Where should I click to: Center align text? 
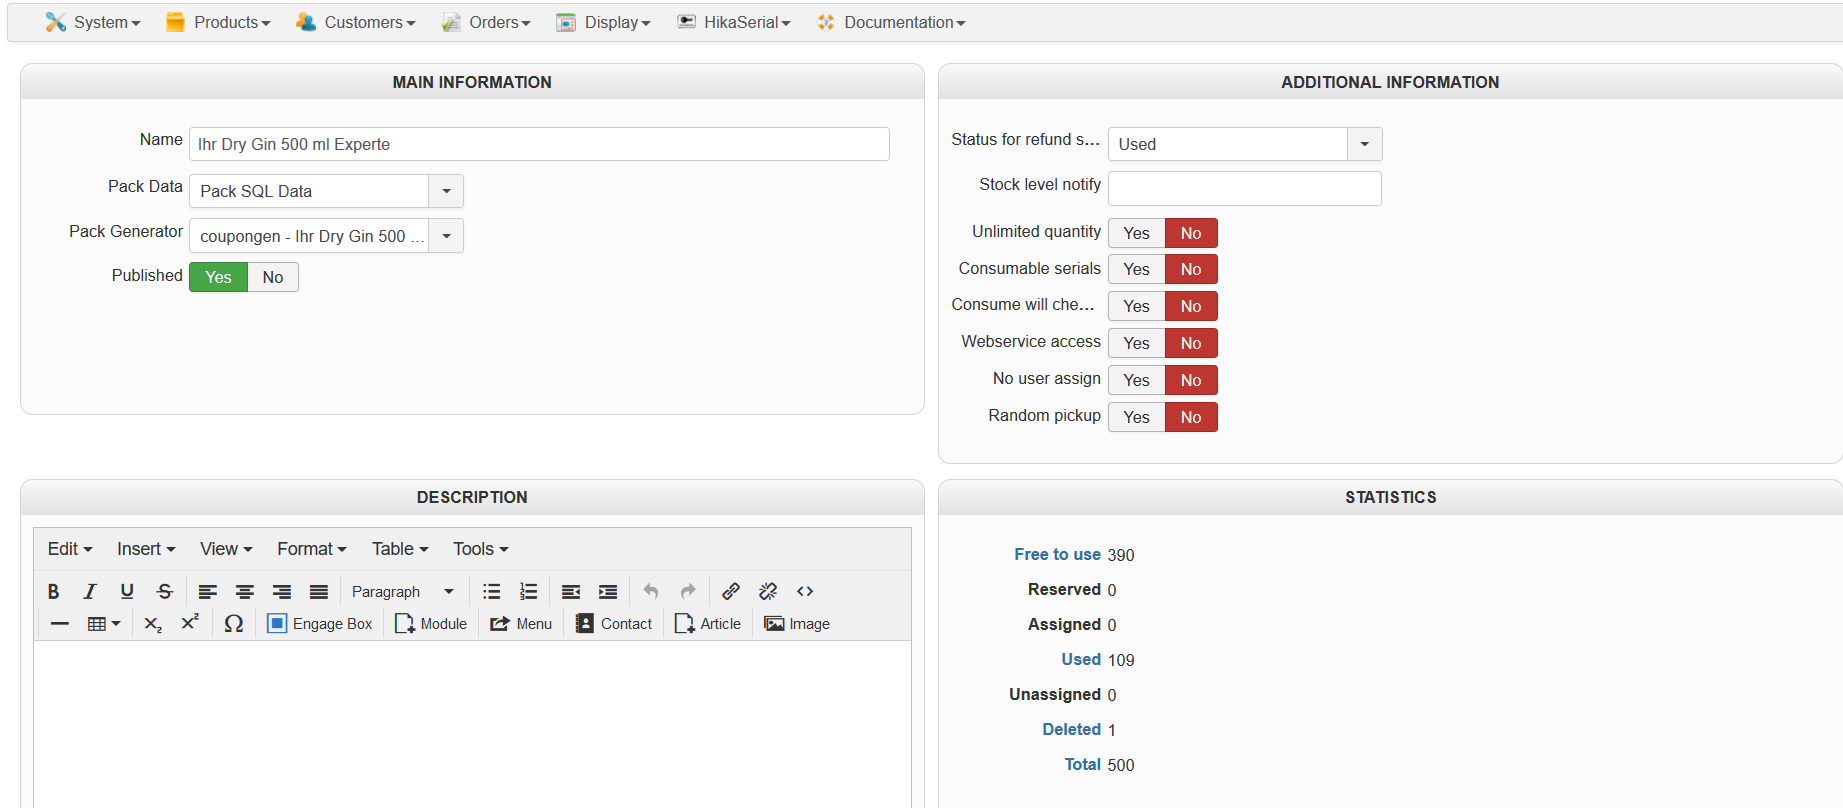(x=245, y=591)
